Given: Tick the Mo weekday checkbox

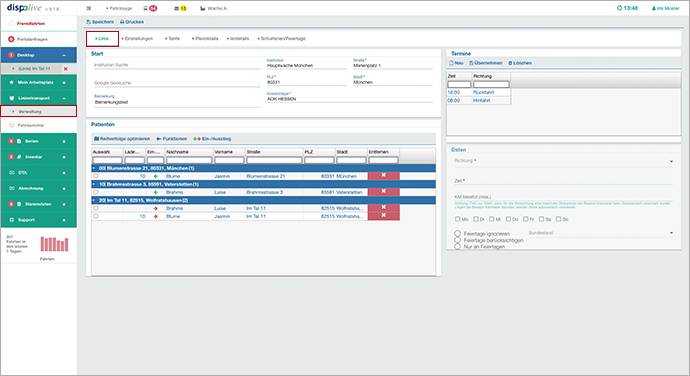Looking at the screenshot, I should click(x=458, y=219).
